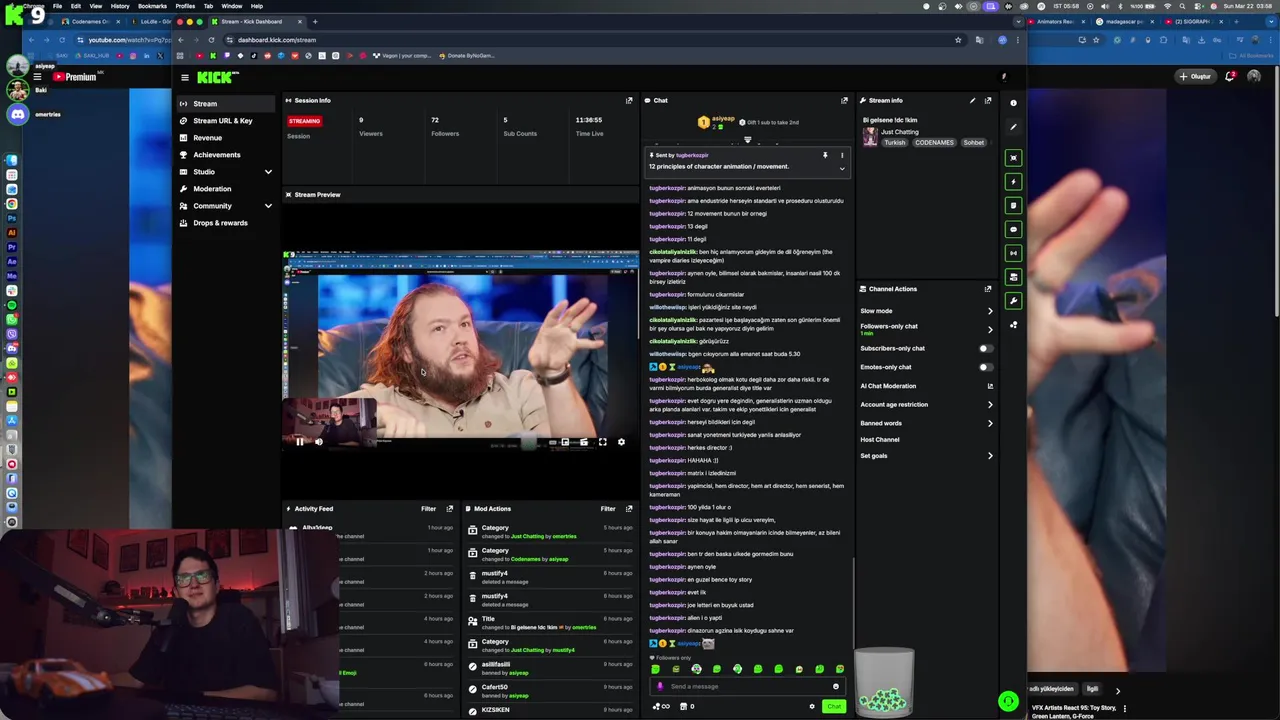Expand the Community sidebar section
Screen dimensions: 1280x720
click(x=268, y=206)
